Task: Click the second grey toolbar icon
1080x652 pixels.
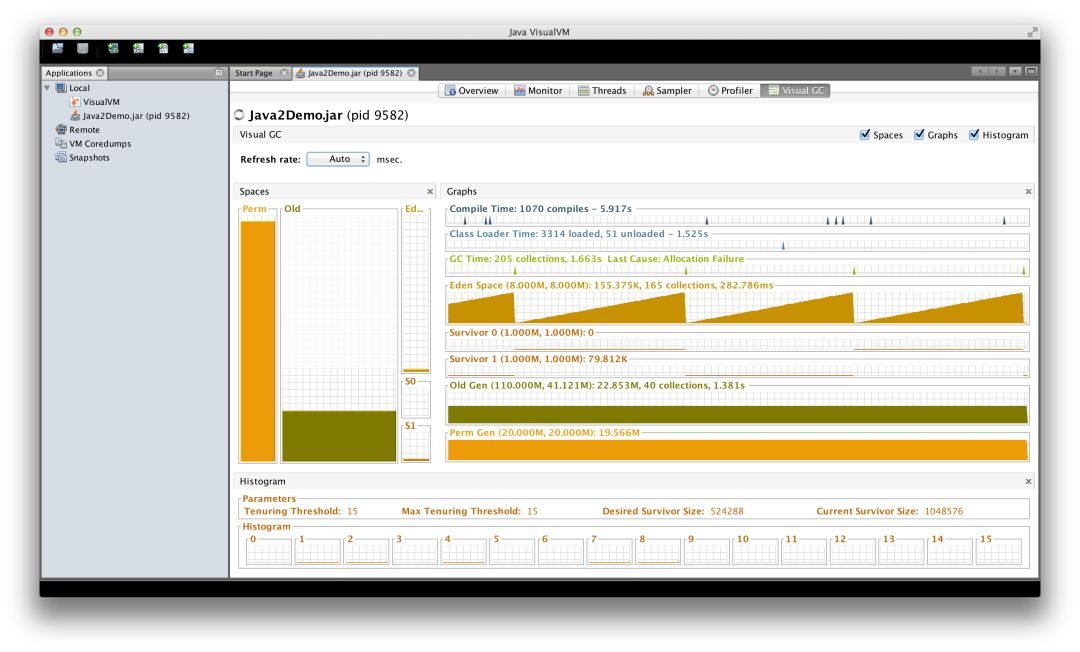Action: tap(83, 48)
